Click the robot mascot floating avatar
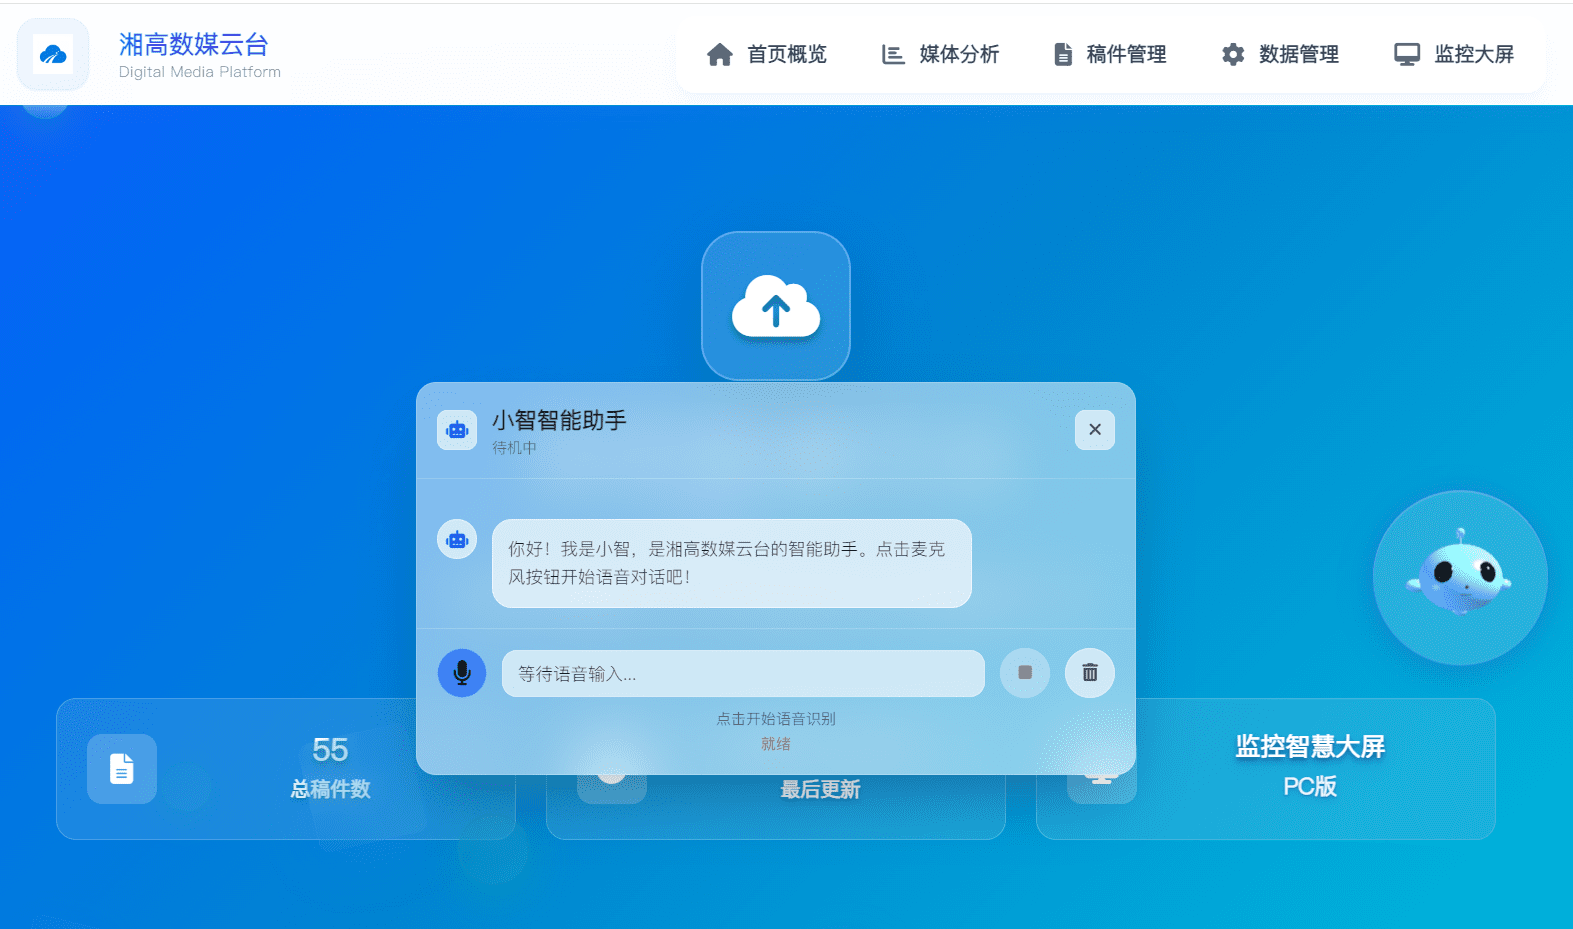1573x929 pixels. pyautogui.click(x=1459, y=578)
